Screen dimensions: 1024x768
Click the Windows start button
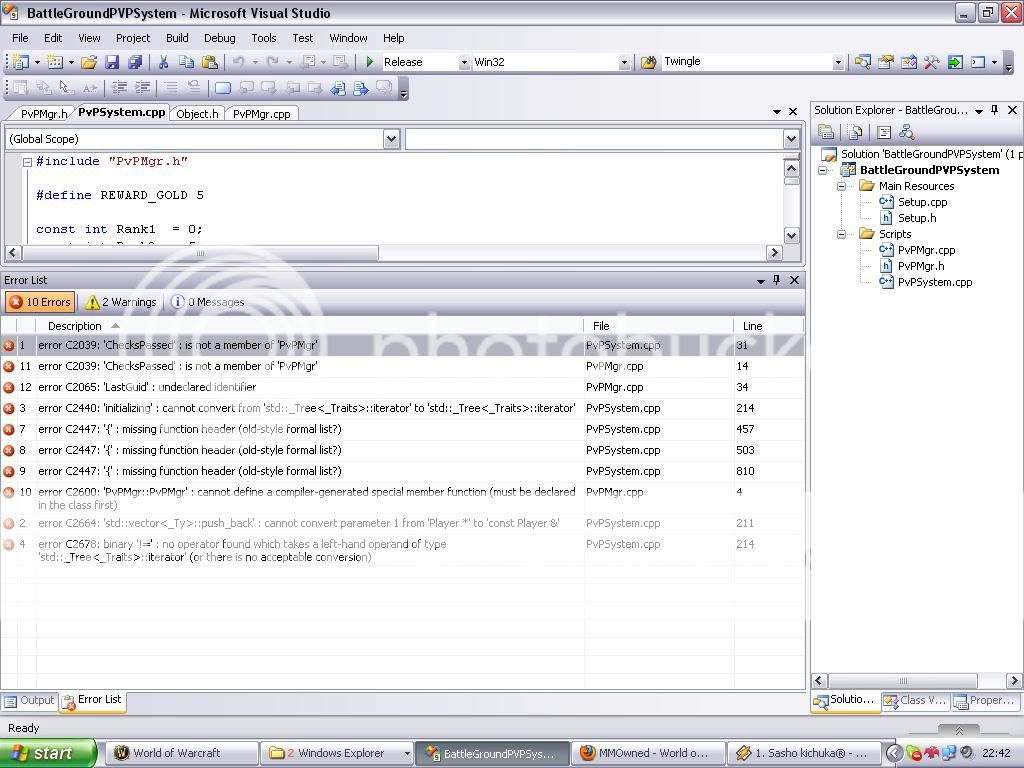(x=48, y=753)
